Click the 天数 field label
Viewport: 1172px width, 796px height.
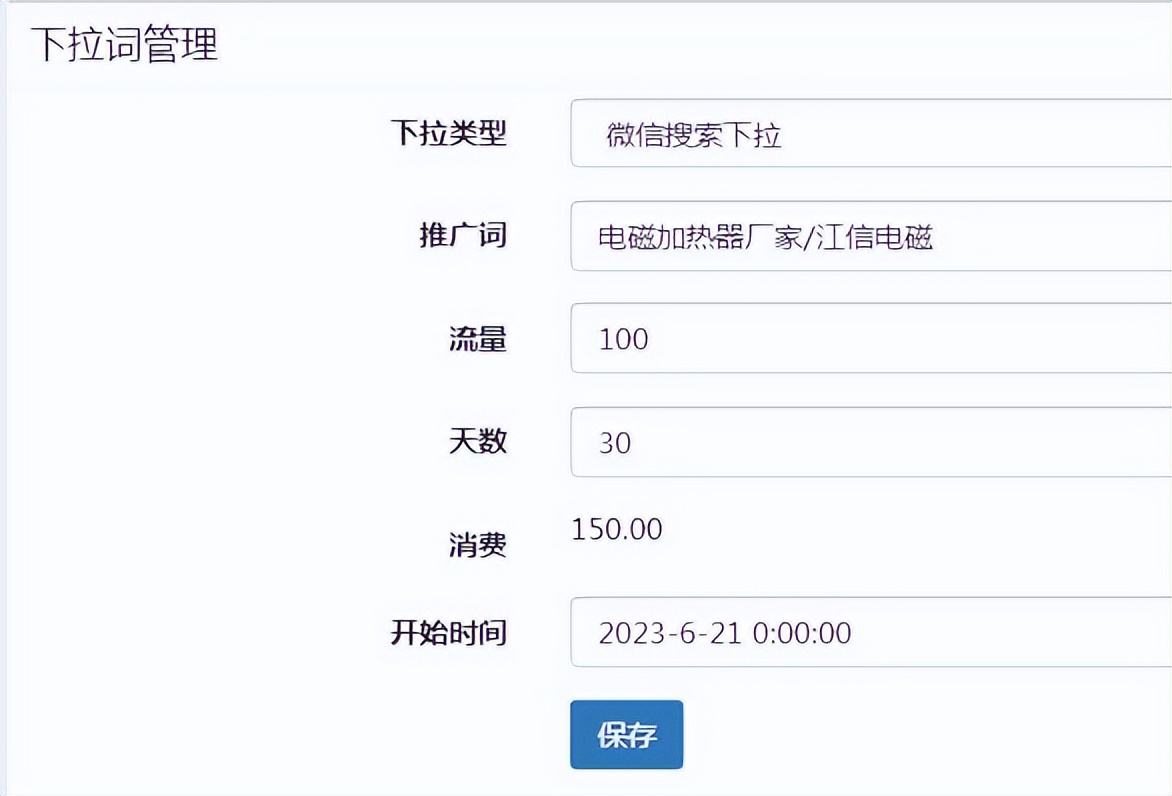click(479, 442)
